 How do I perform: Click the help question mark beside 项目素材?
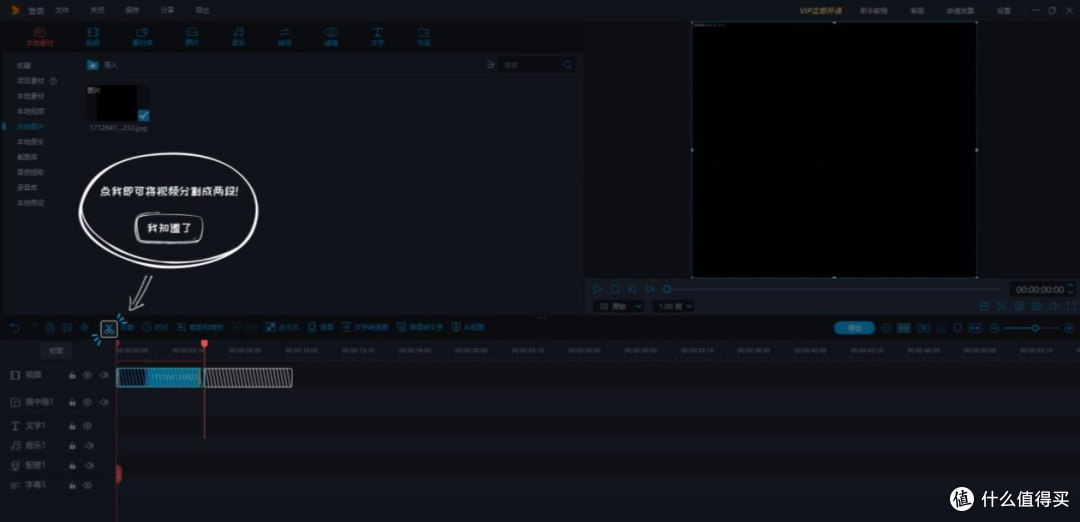pyautogui.click(x=53, y=81)
